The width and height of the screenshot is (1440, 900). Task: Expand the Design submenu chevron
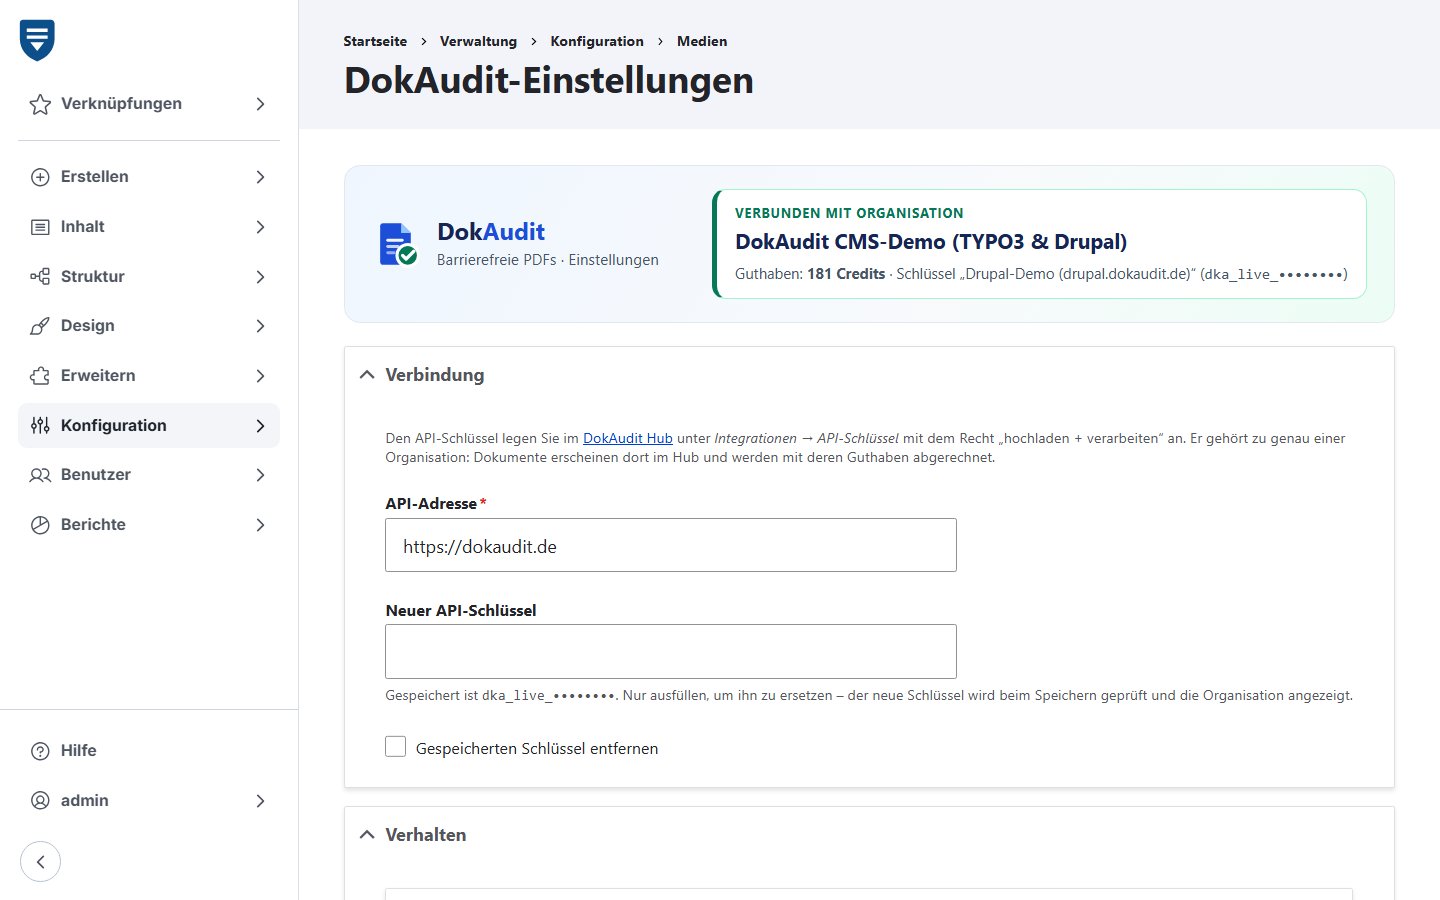(260, 326)
